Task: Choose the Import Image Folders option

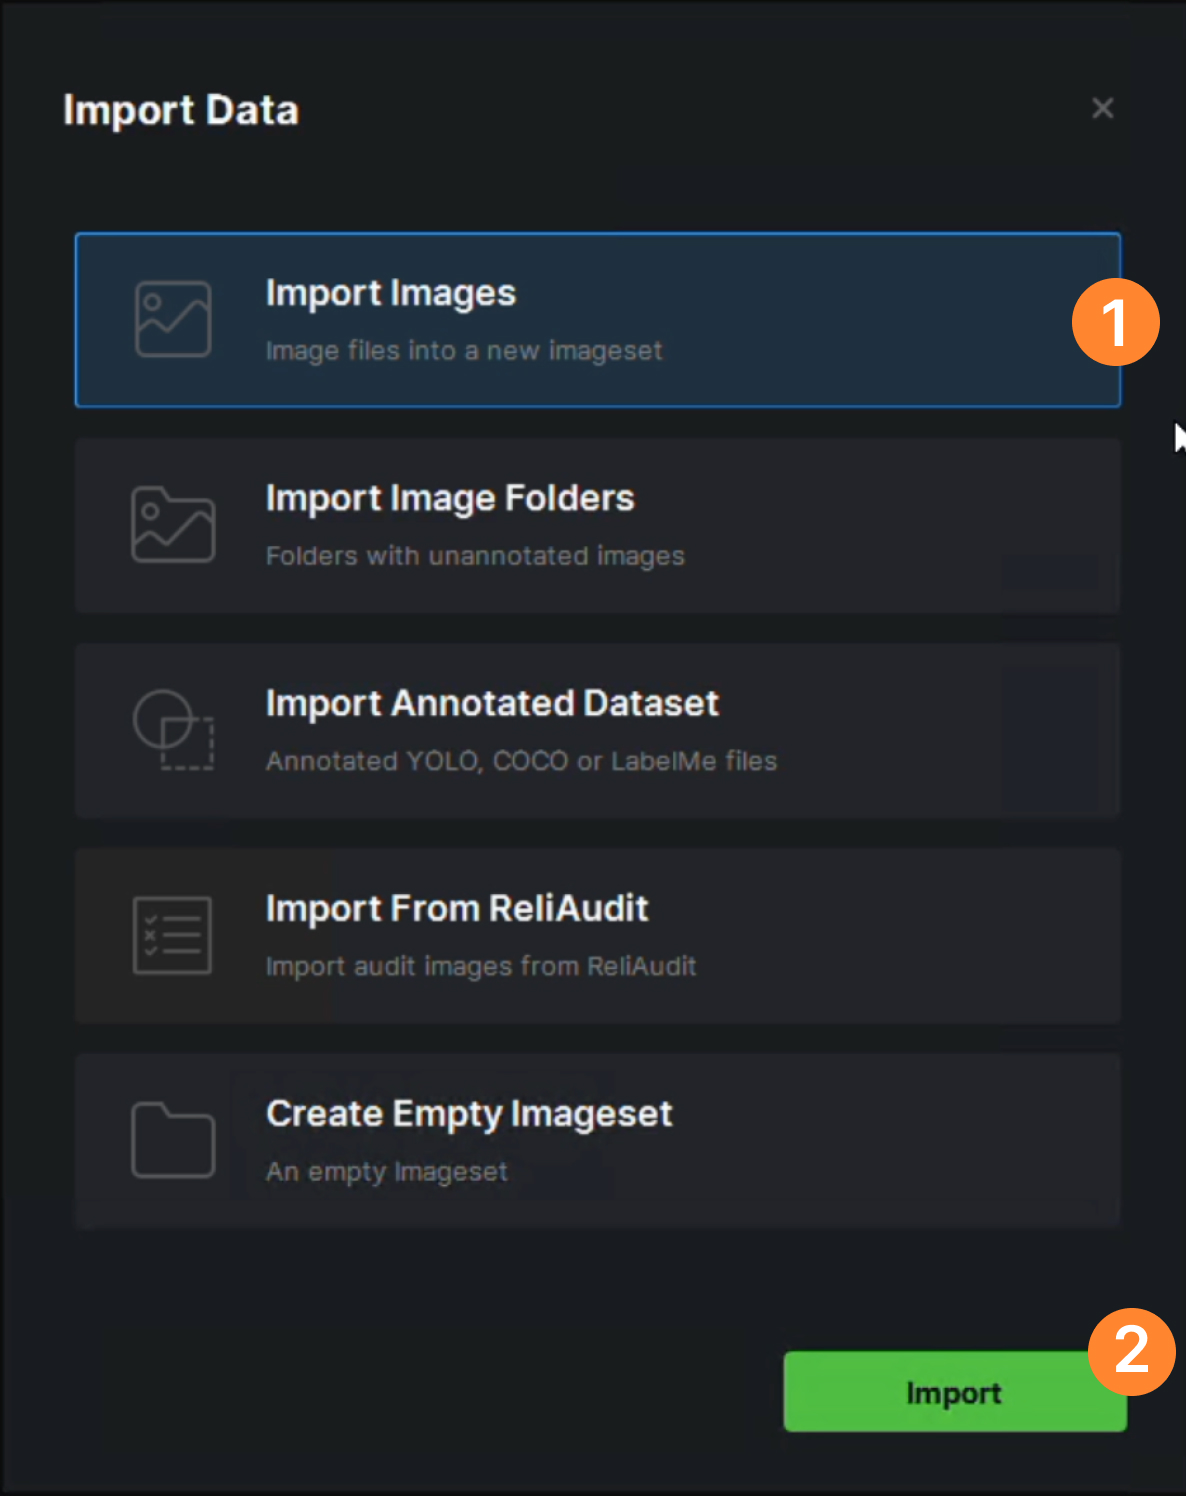Action: (597, 526)
